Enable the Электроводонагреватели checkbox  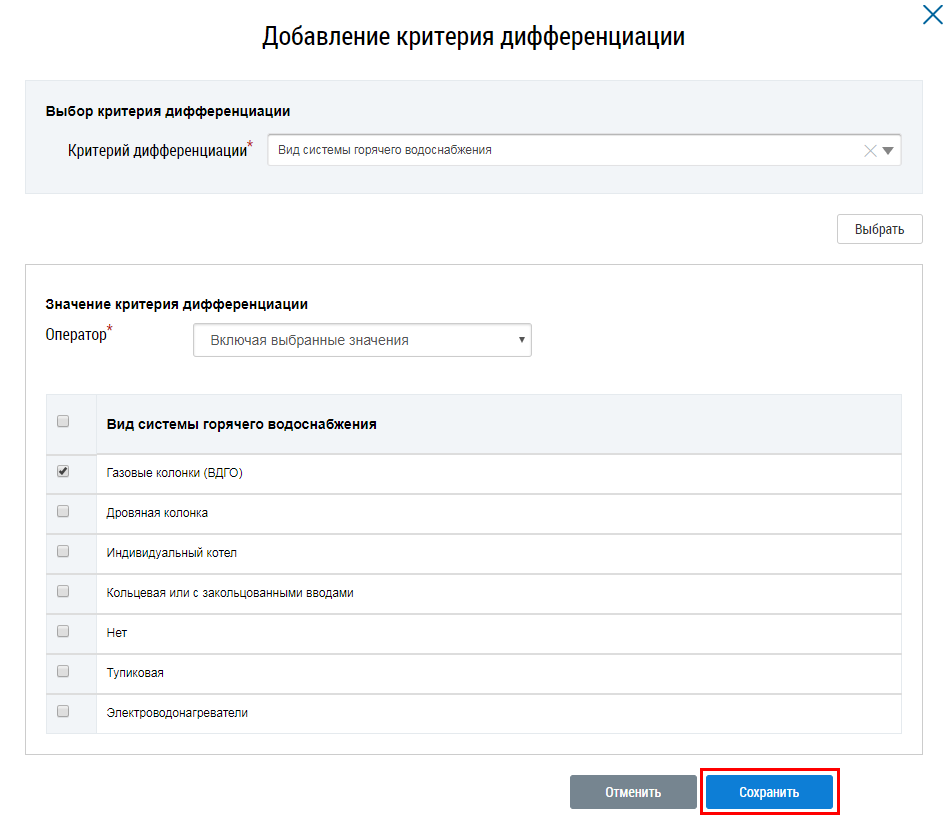point(63,712)
